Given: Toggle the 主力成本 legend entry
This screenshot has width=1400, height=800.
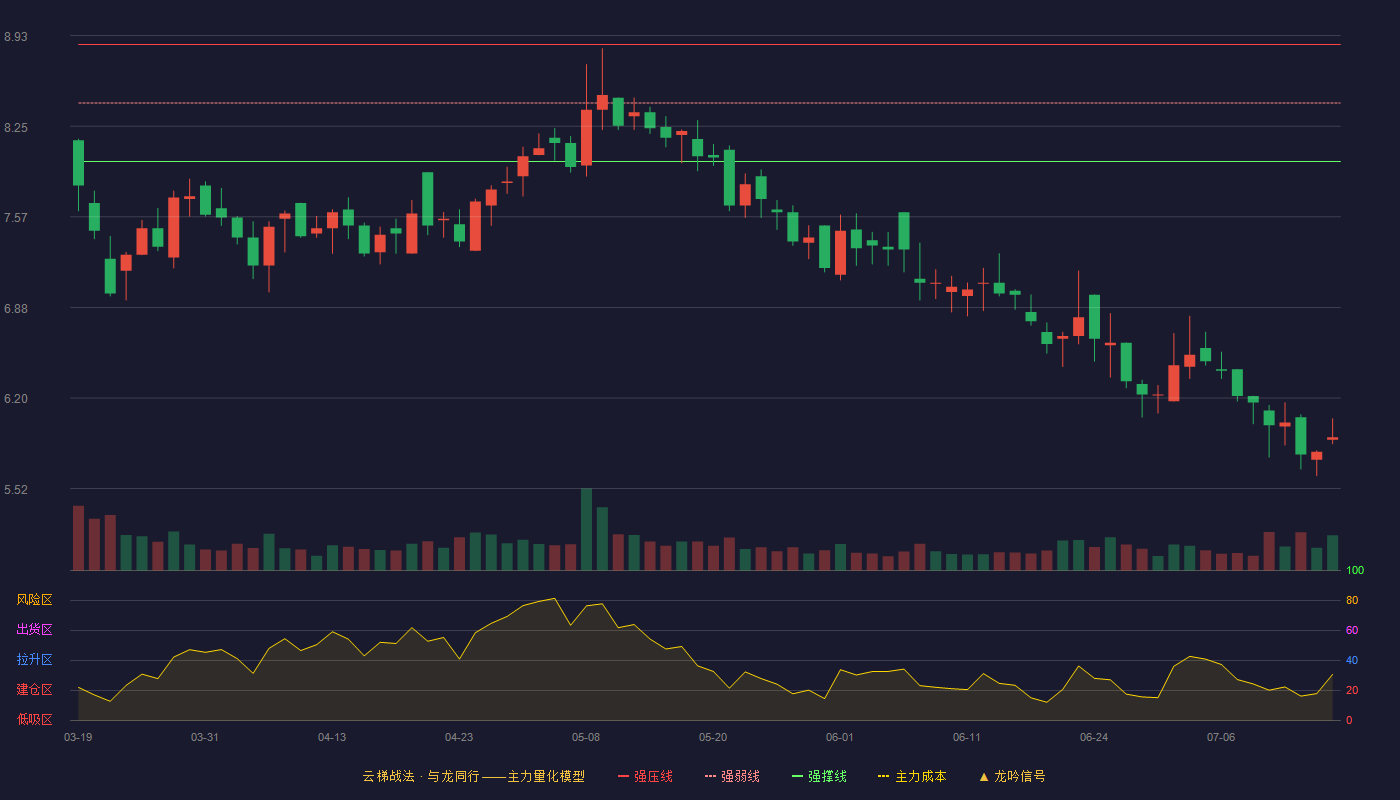Looking at the screenshot, I should (912, 776).
